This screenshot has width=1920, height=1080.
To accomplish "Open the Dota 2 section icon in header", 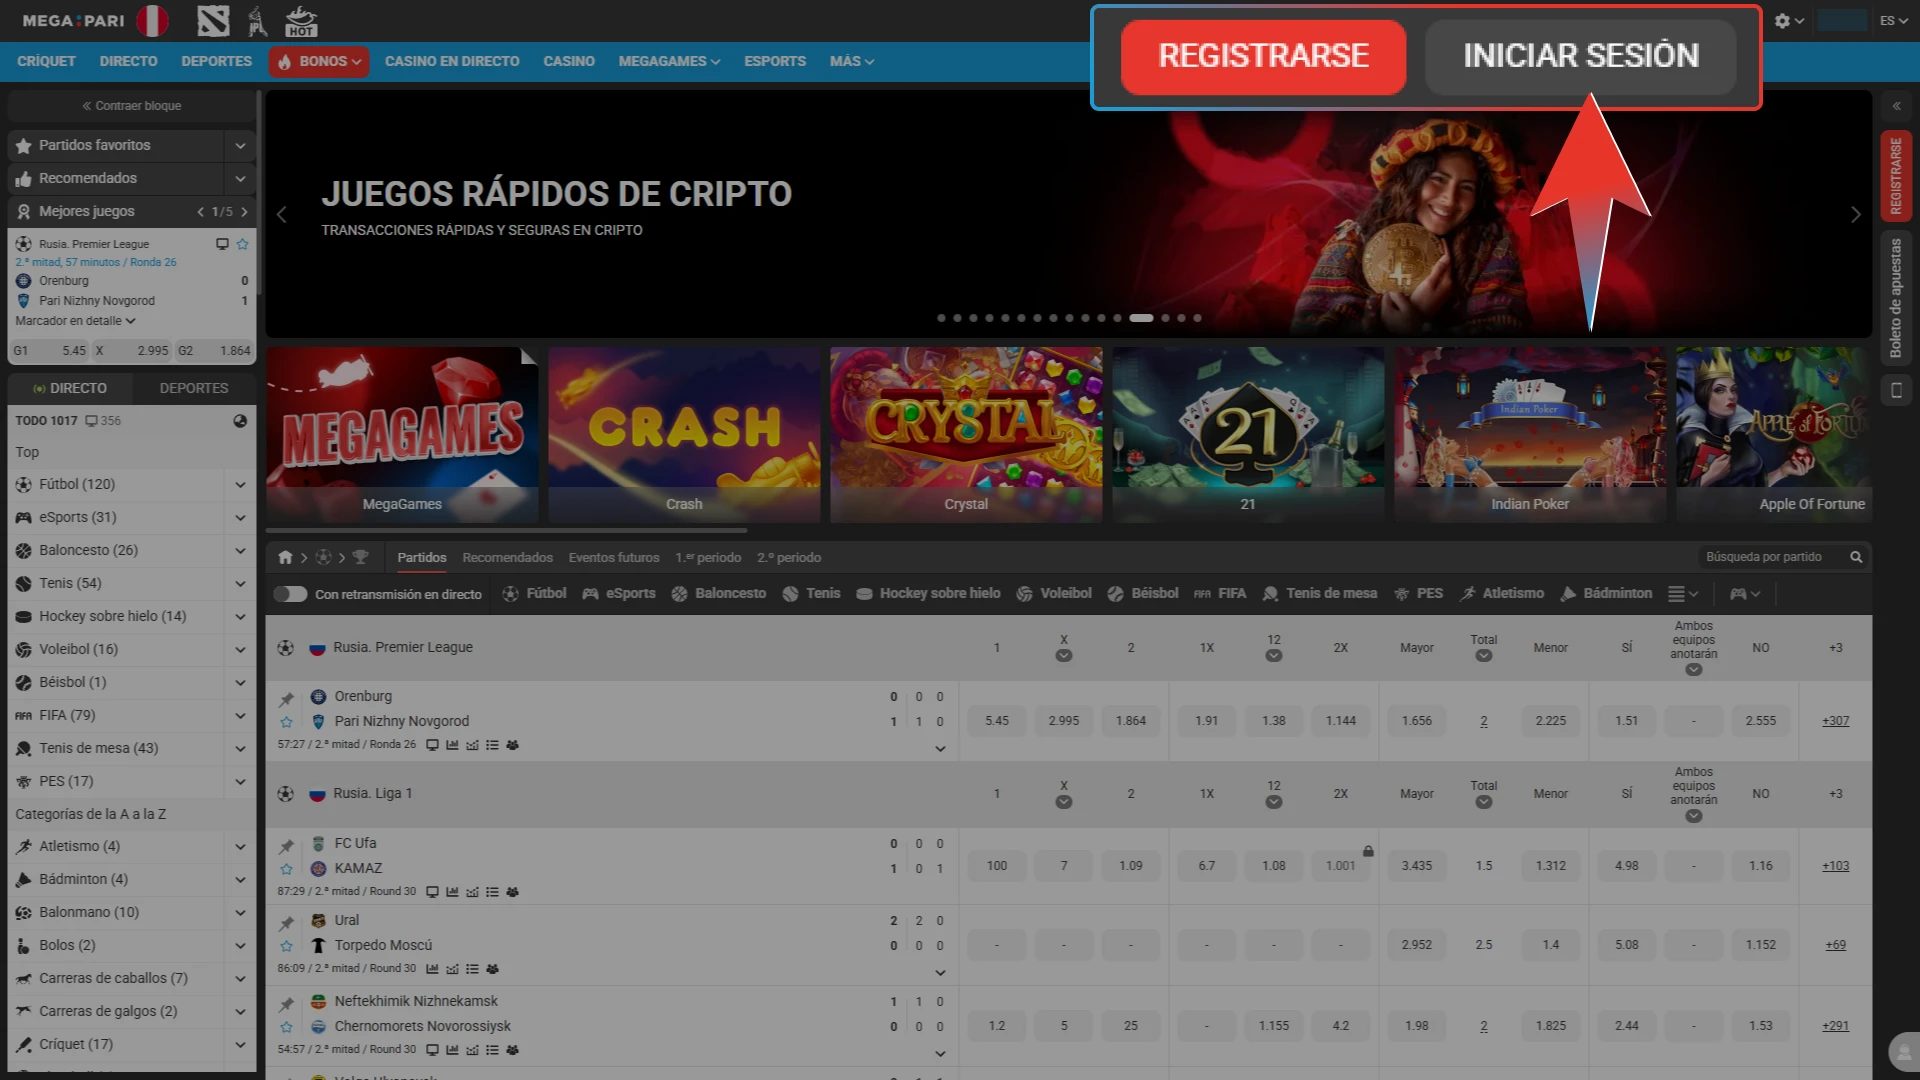I will [x=214, y=20].
